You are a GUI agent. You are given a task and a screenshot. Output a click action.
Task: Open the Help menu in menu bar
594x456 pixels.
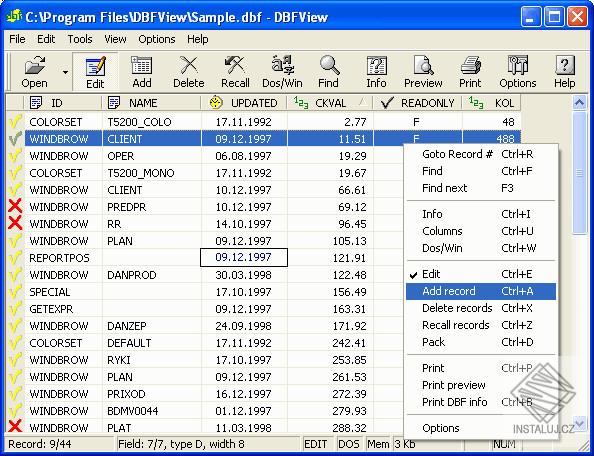click(x=198, y=39)
